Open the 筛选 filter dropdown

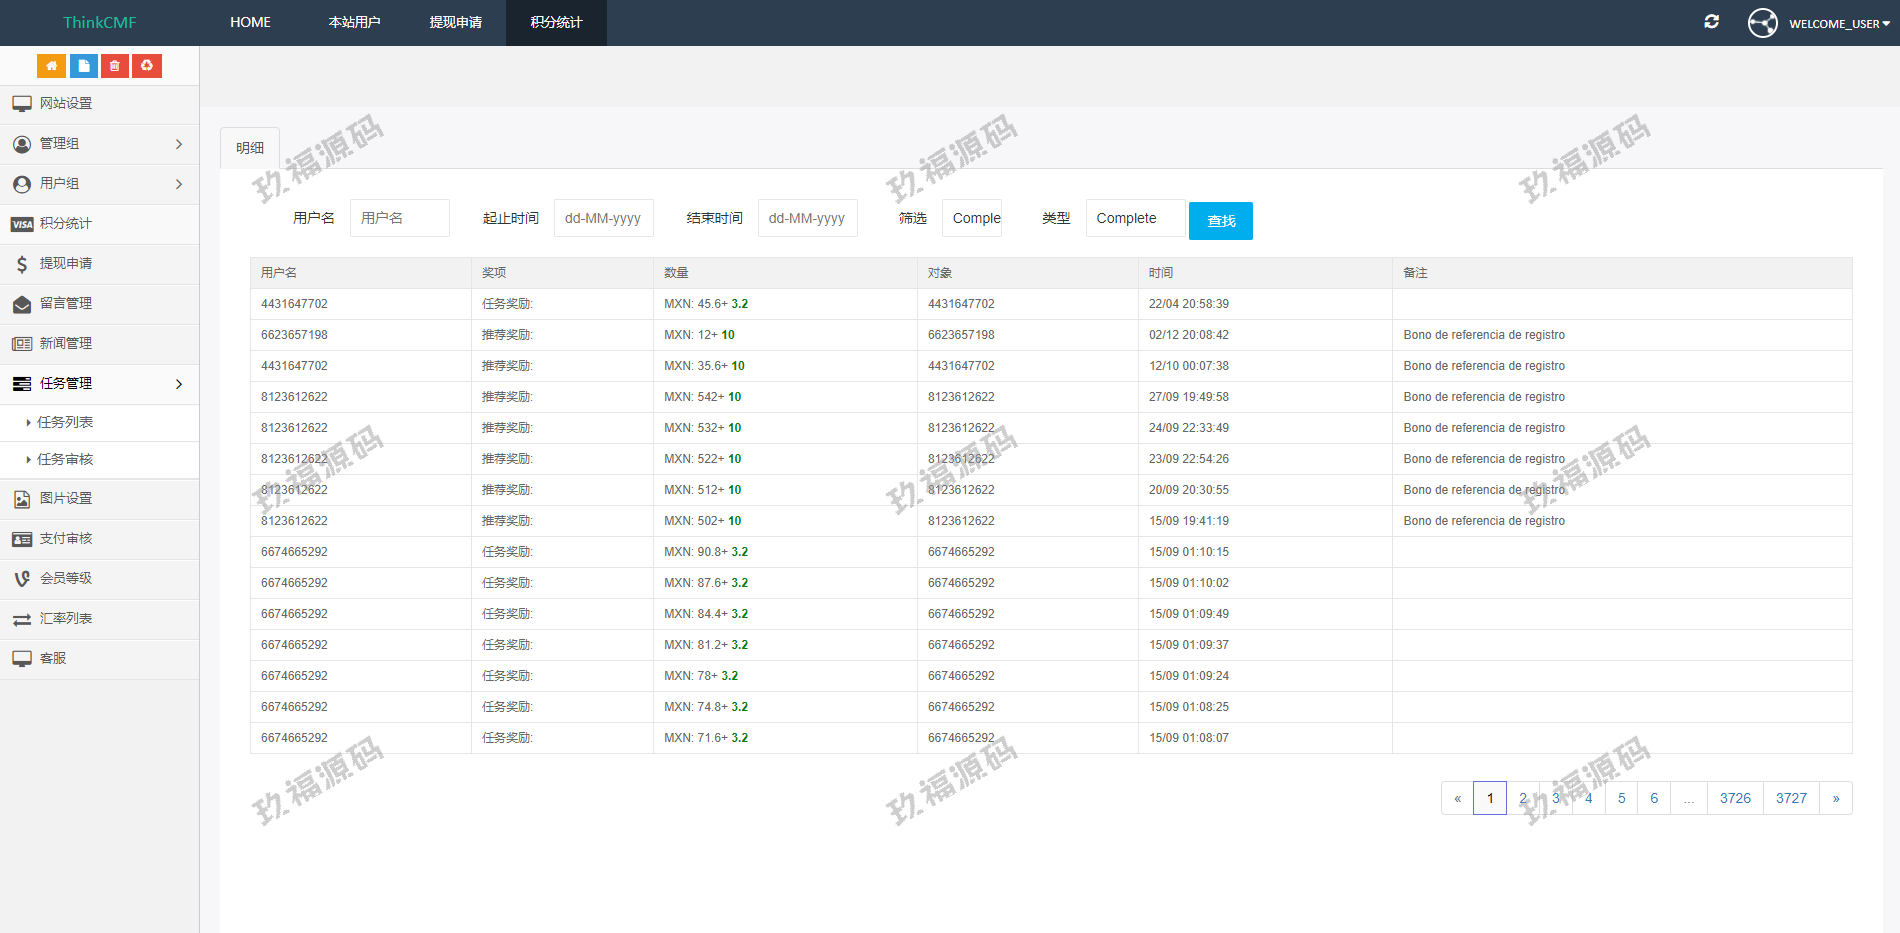tap(971, 219)
